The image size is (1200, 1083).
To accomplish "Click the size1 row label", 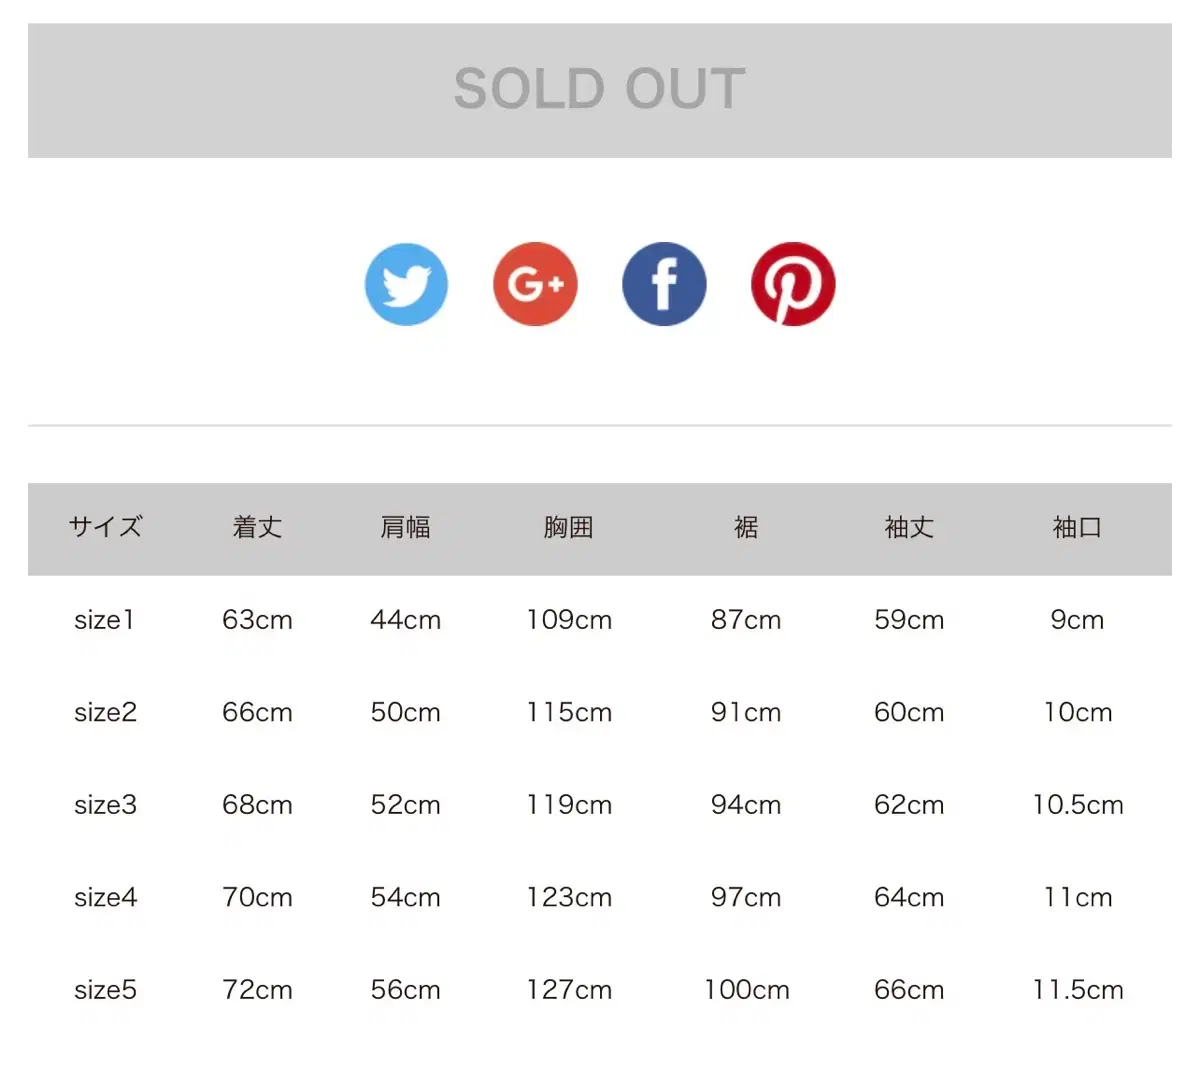I will tap(104, 620).
